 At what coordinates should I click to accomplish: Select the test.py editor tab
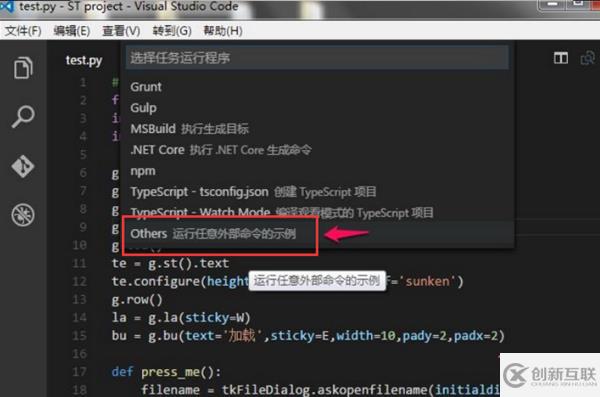tap(84, 60)
